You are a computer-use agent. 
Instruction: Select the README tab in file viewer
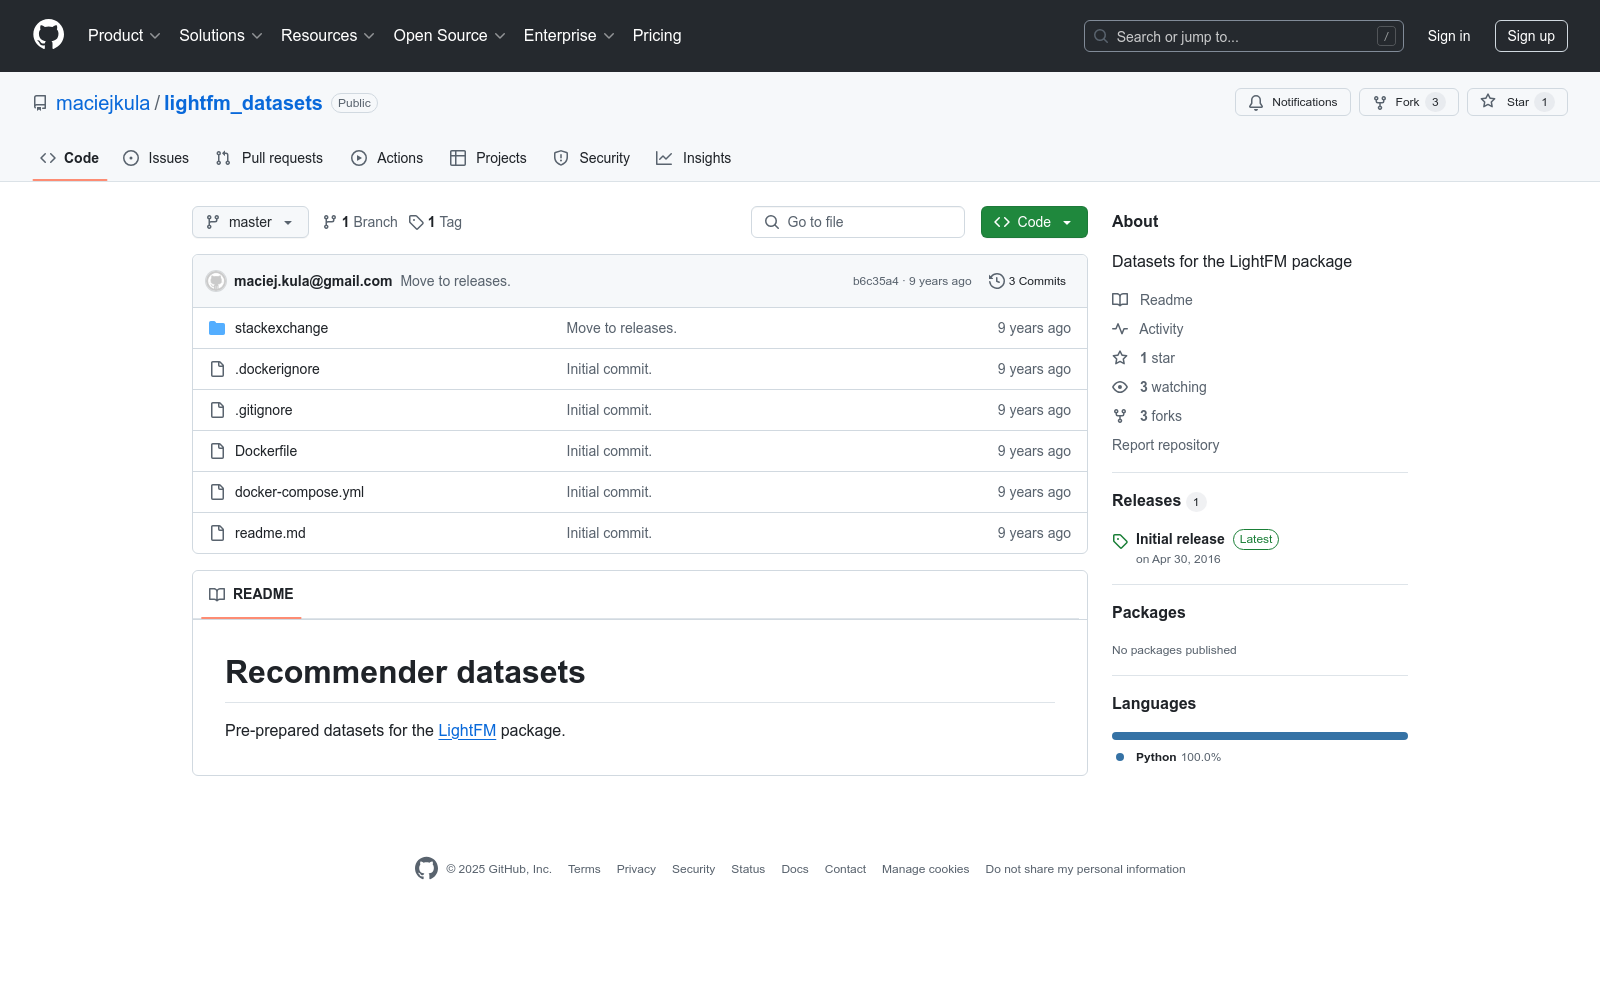pyautogui.click(x=251, y=594)
